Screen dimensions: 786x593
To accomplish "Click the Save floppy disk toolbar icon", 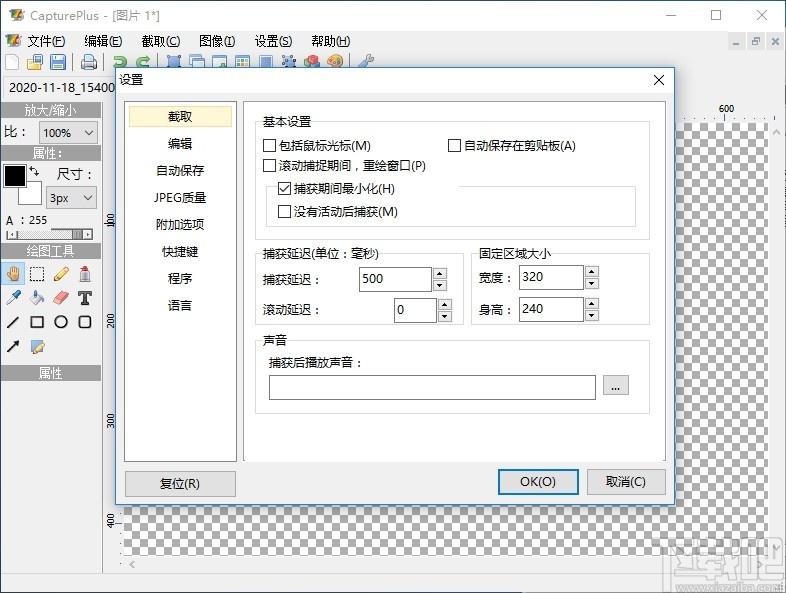I will [58, 62].
